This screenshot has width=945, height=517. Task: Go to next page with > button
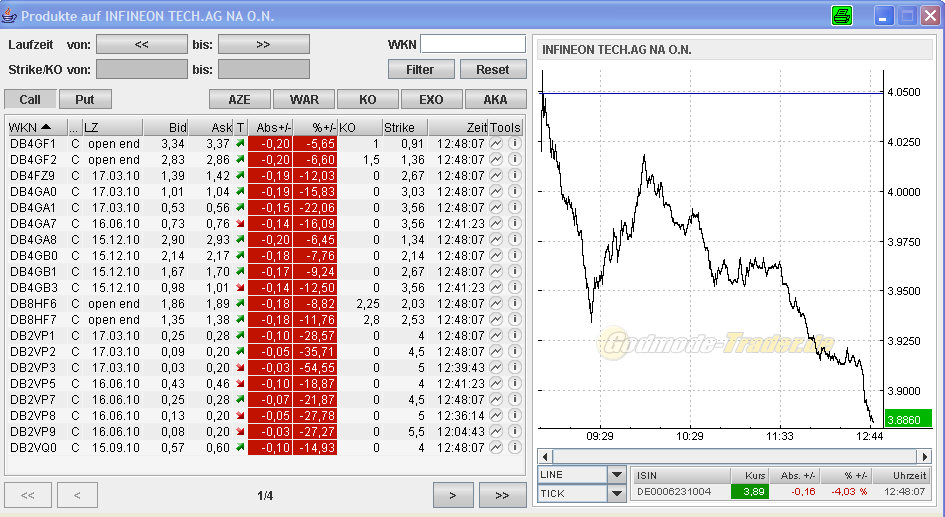click(x=453, y=495)
